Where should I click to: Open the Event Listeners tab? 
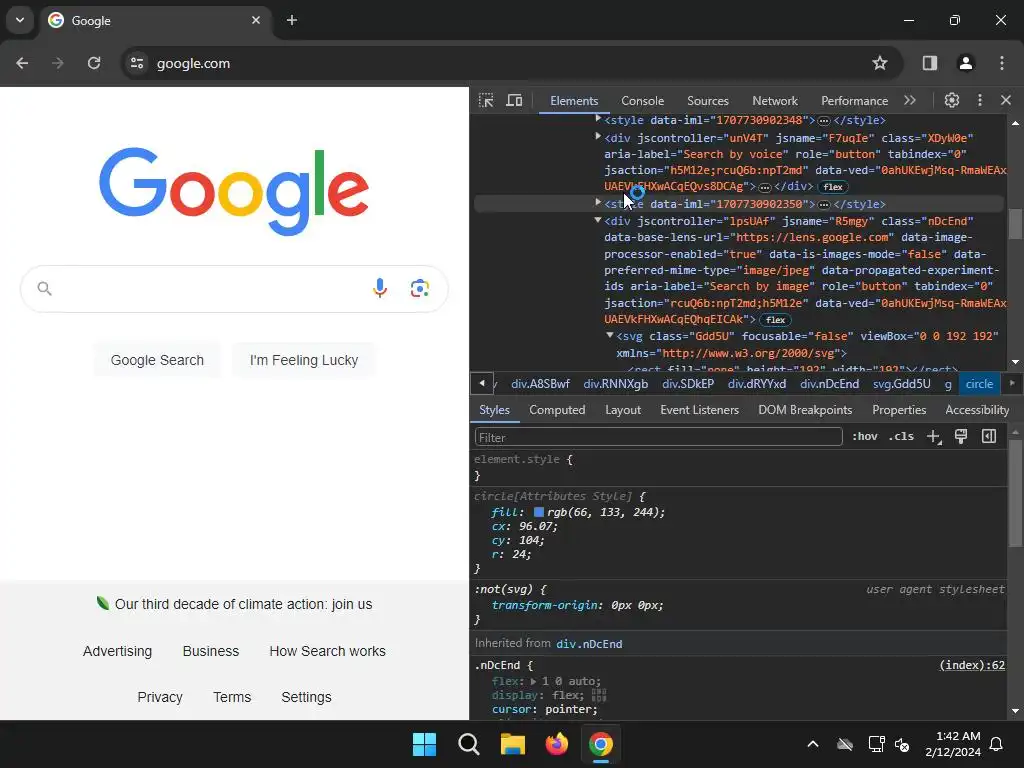(699, 409)
